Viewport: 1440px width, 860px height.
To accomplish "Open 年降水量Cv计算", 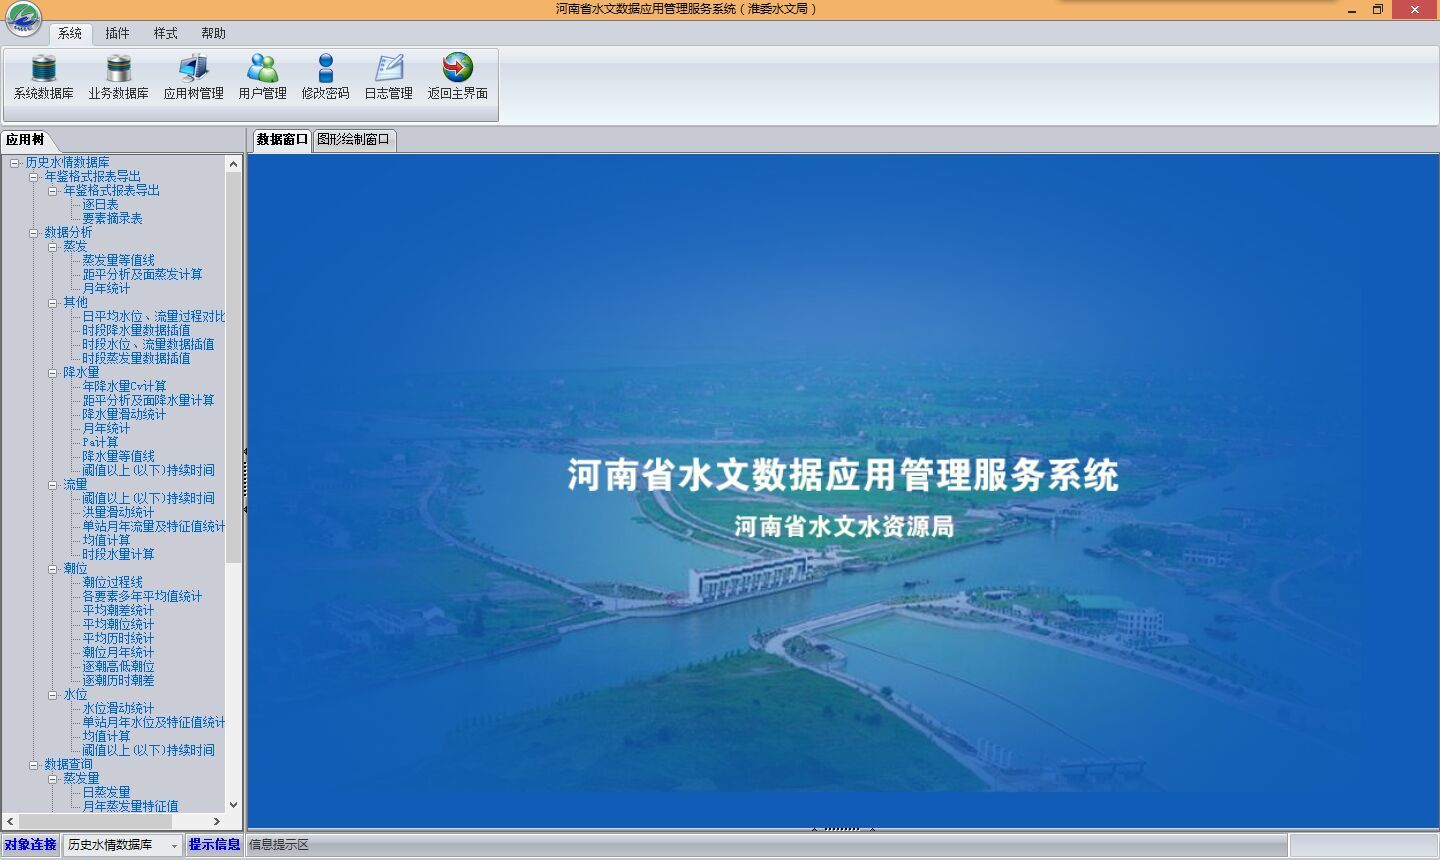I will click(124, 386).
